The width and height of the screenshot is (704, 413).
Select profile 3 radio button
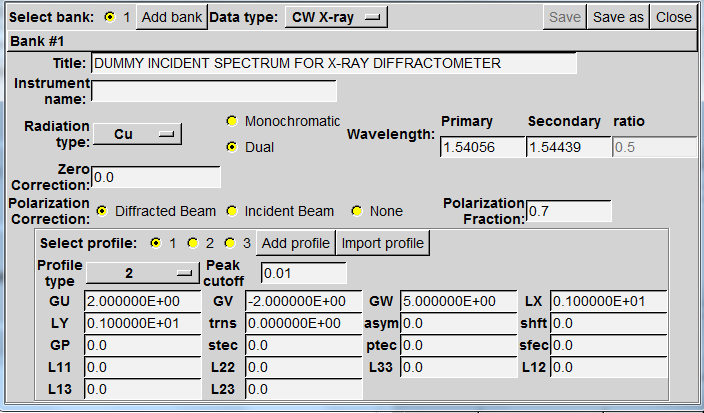230,243
